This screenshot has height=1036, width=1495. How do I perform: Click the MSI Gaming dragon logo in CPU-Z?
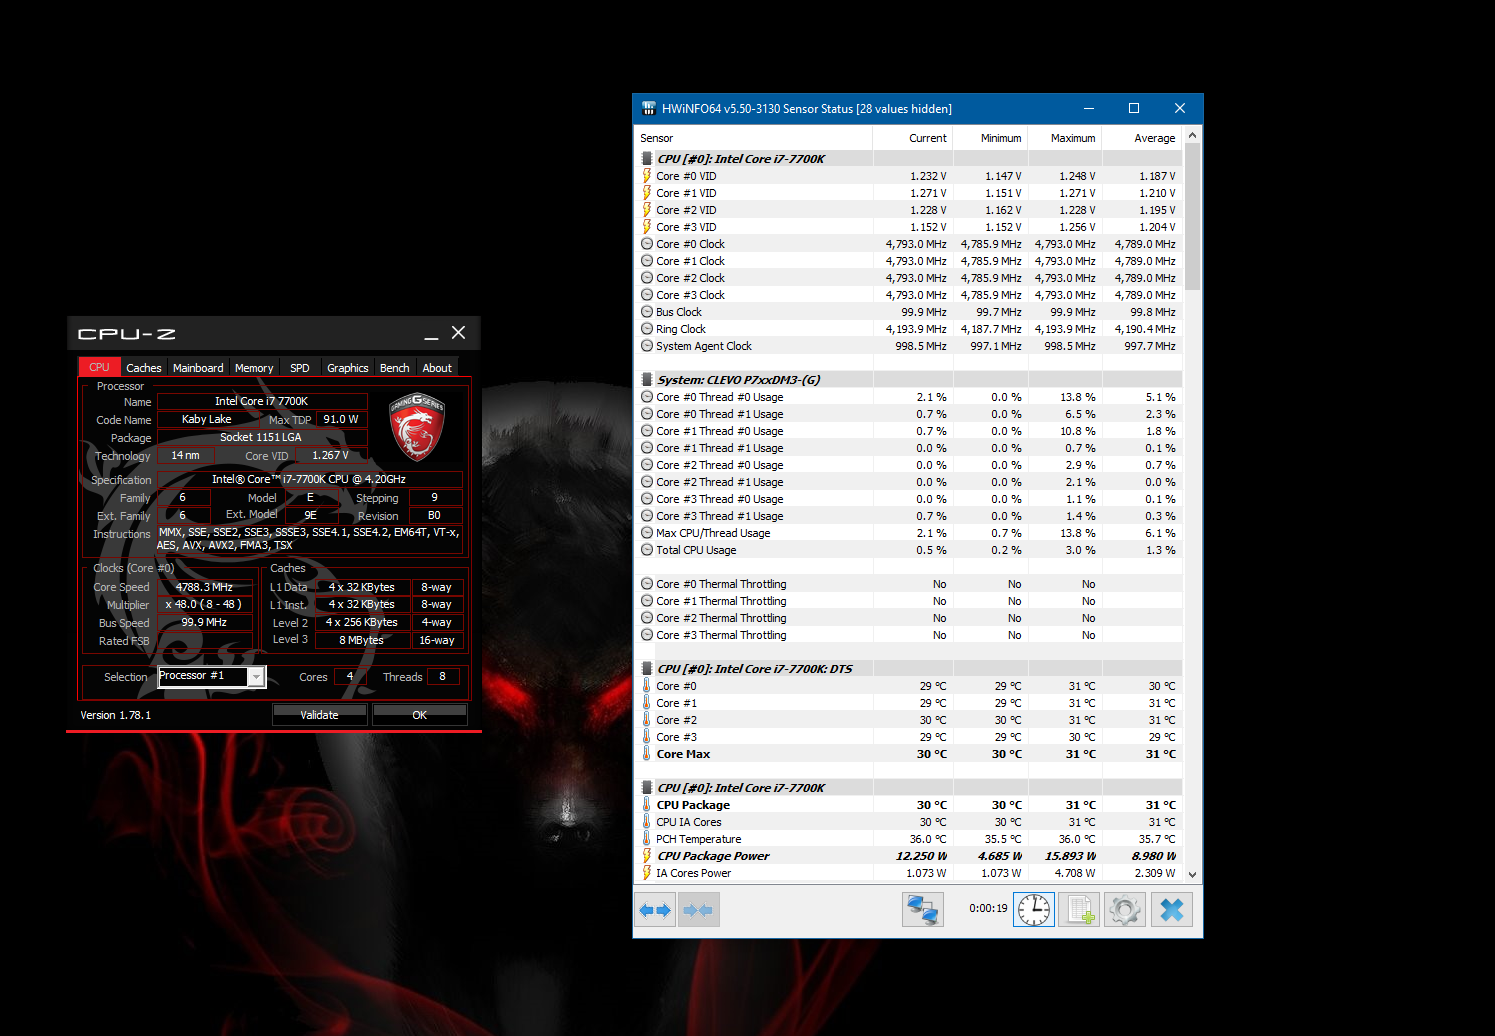coord(416,427)
